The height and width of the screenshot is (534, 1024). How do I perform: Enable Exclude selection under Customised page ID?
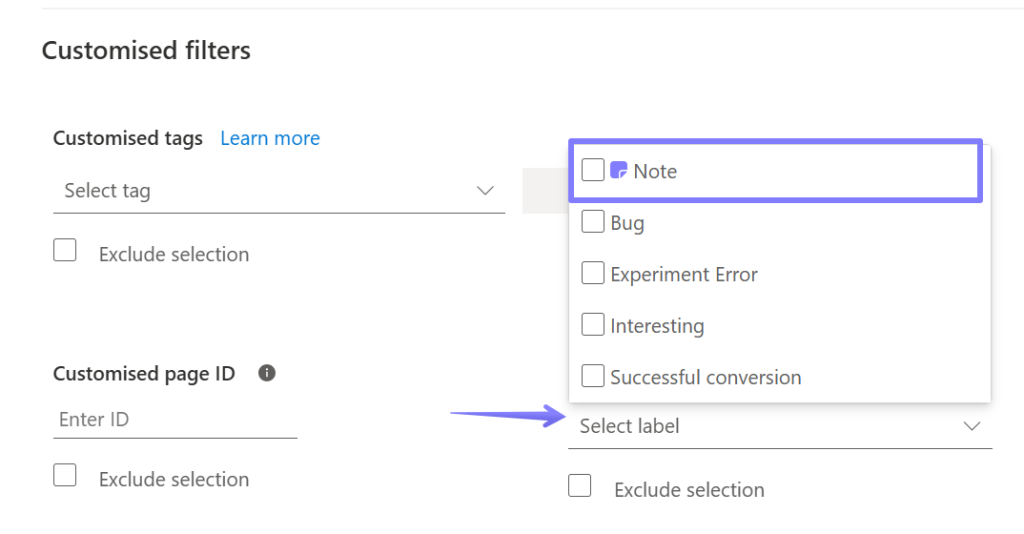coord(65,477)
